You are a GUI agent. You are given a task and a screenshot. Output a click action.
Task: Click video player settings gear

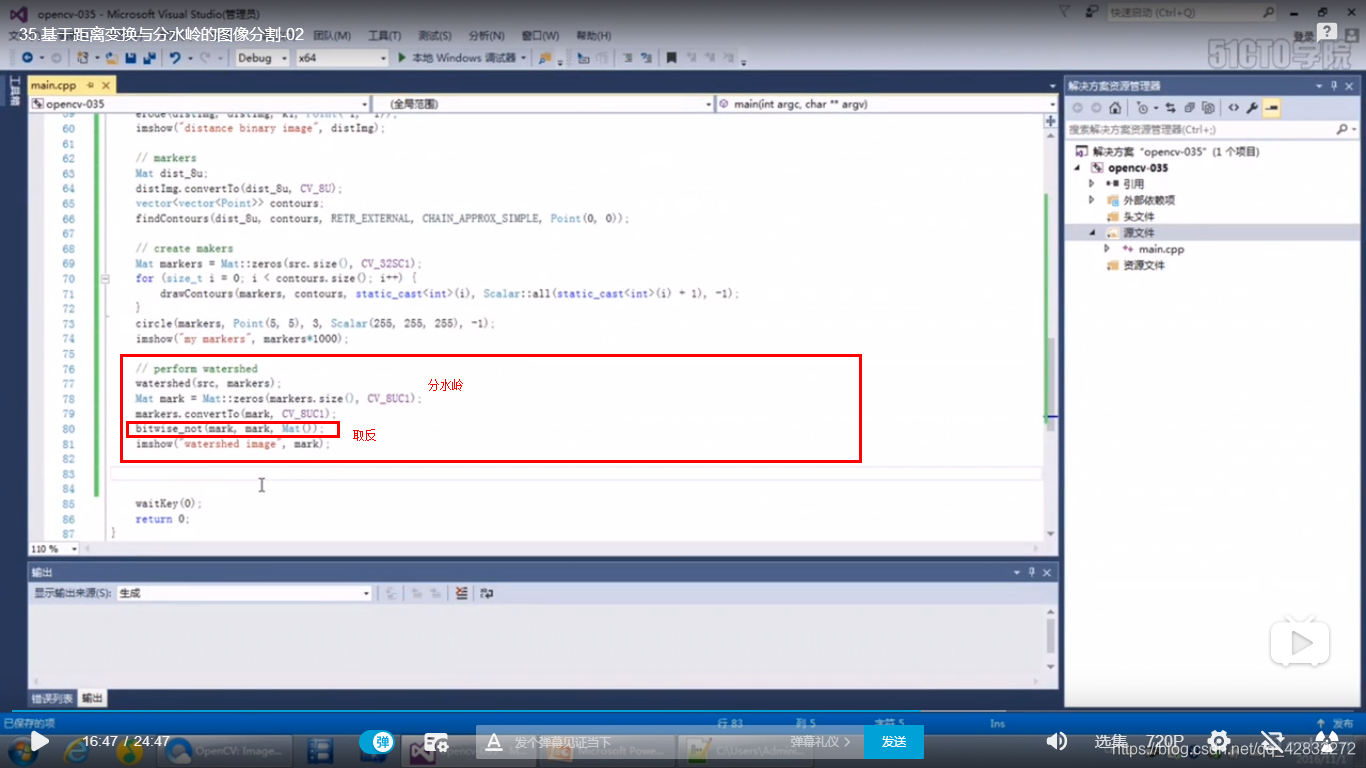tap(1218, 741)
